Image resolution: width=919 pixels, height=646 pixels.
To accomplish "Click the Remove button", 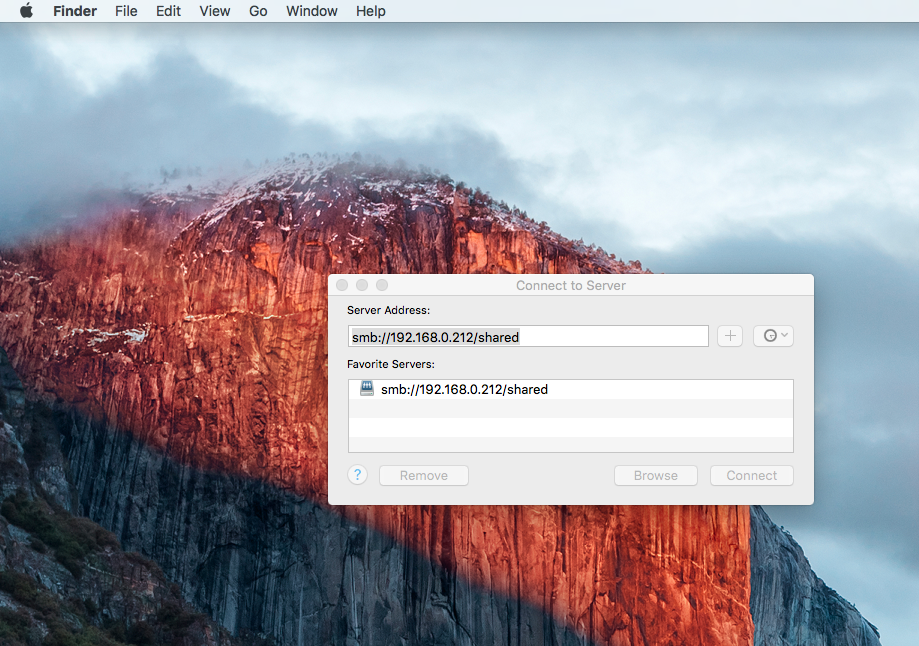I will pos(424,475).
